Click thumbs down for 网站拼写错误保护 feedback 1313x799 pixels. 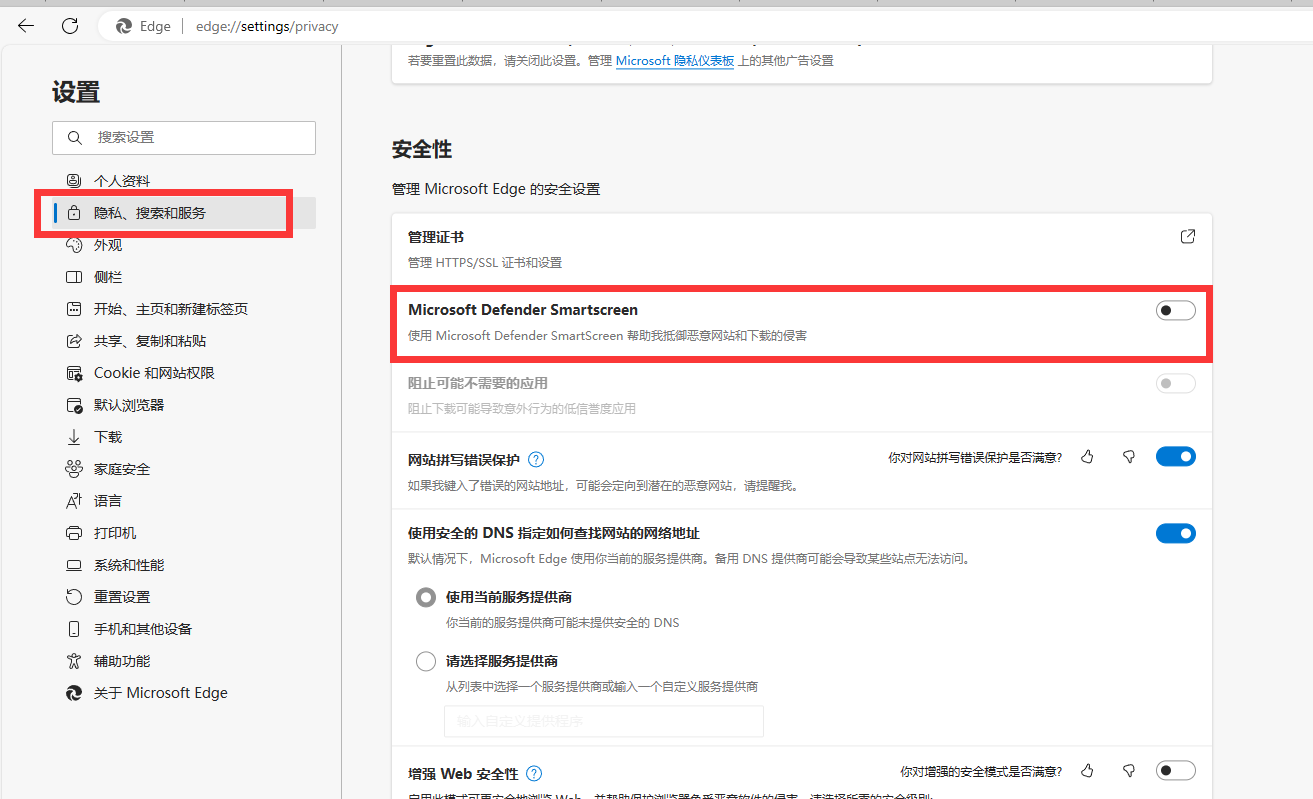[1129, 457]
